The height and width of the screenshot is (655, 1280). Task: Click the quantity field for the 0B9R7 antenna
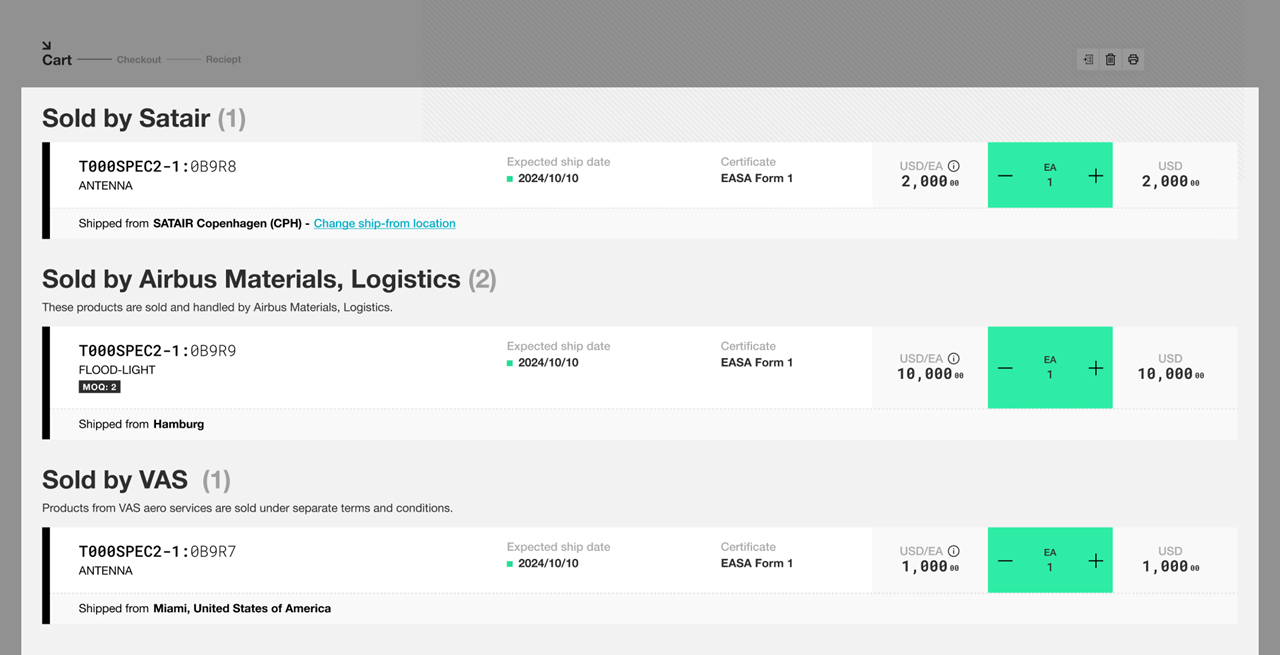click(x=1050, y=561)
